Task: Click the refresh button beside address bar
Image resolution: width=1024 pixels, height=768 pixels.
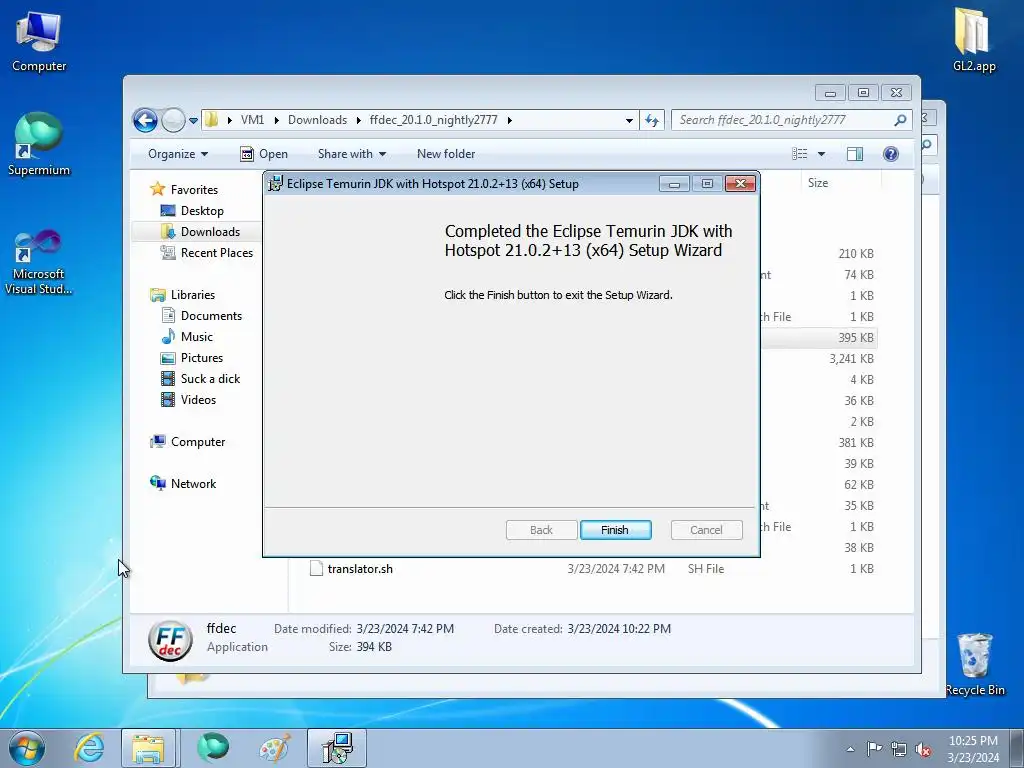Action: click(652, 120)
